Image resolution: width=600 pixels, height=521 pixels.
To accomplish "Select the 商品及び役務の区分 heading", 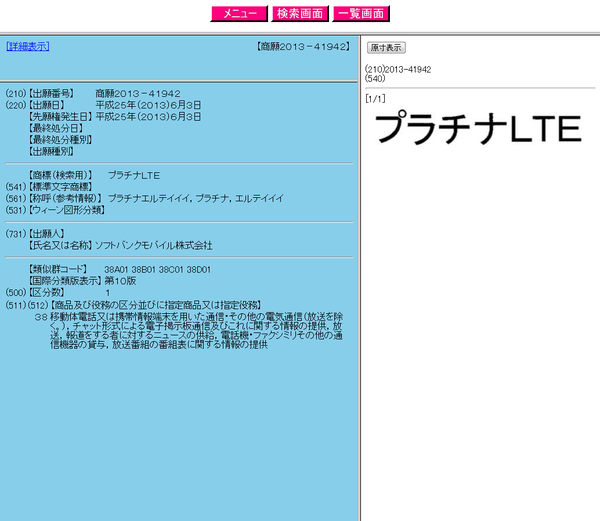I will [x=156, y=305].
